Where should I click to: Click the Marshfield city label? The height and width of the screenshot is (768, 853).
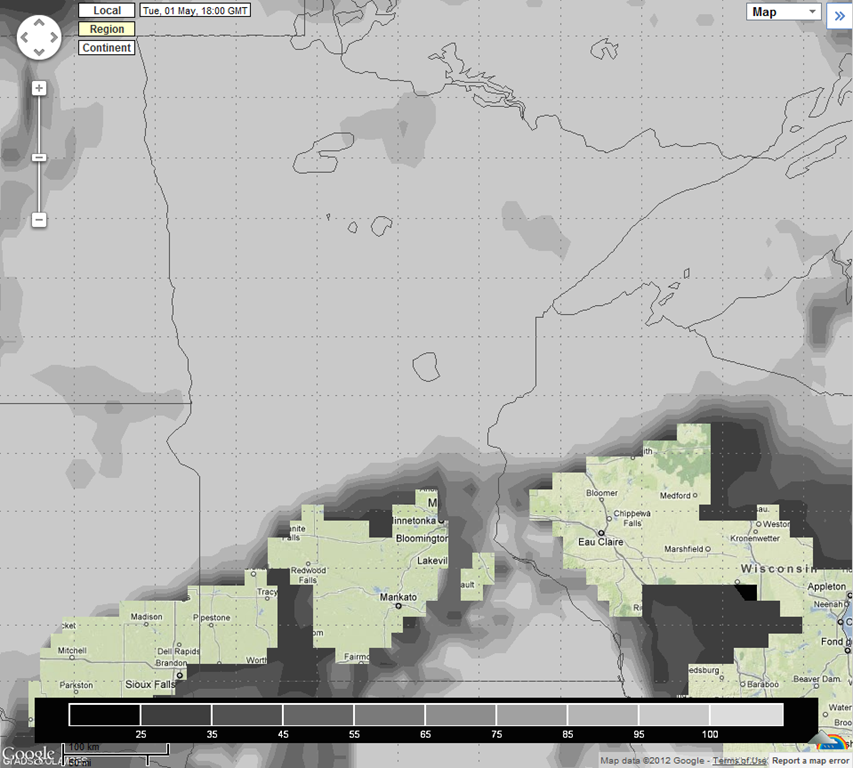[x=684, y=549]
